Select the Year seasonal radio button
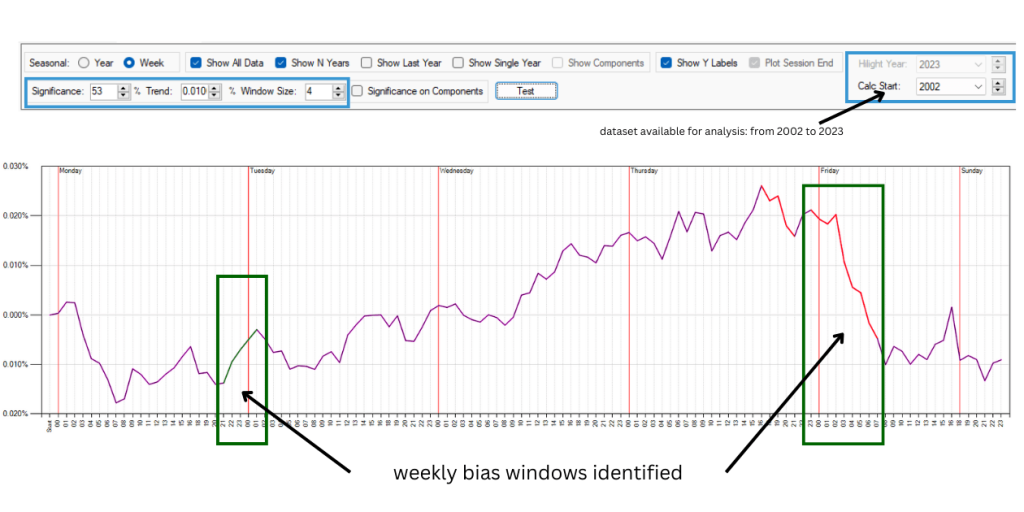 [84, 63]
